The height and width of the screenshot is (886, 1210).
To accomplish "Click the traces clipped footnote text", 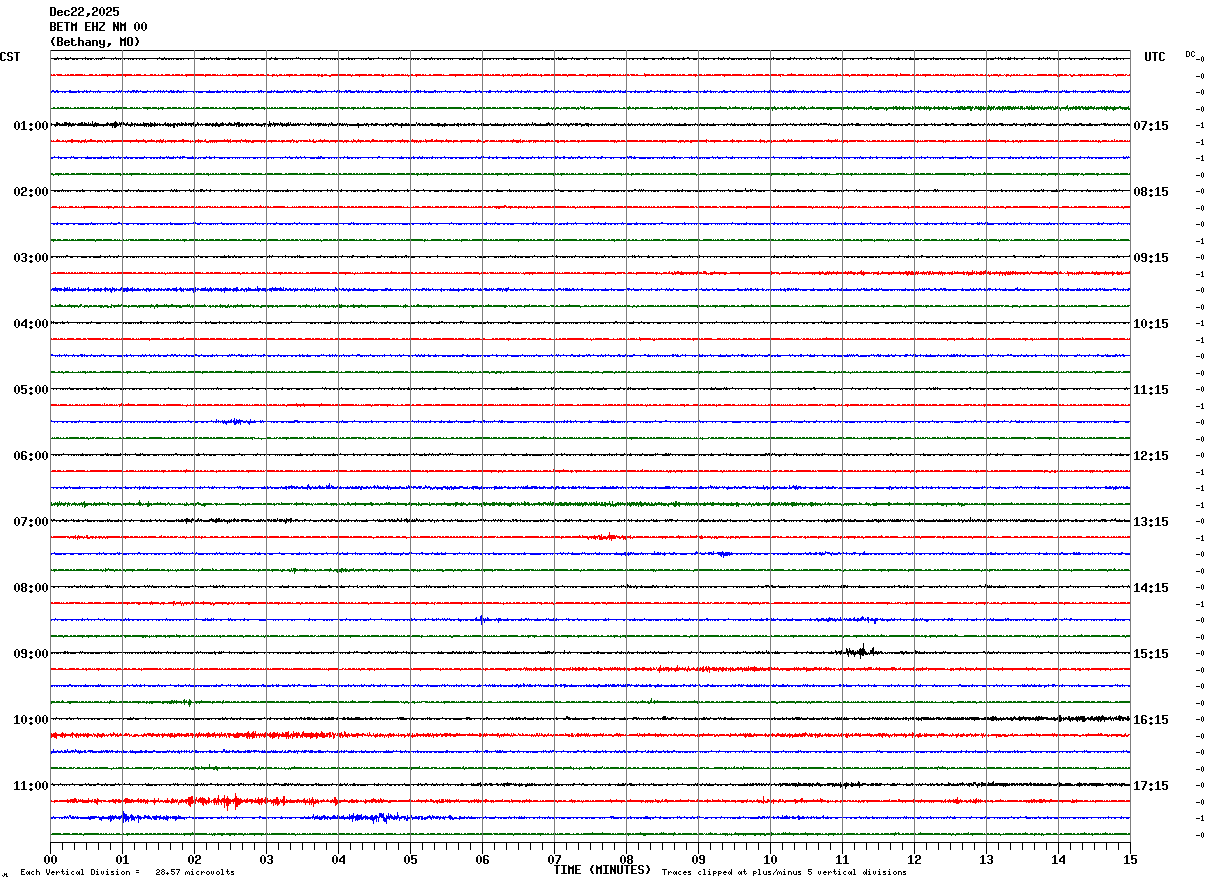I will tap(784, 873).
